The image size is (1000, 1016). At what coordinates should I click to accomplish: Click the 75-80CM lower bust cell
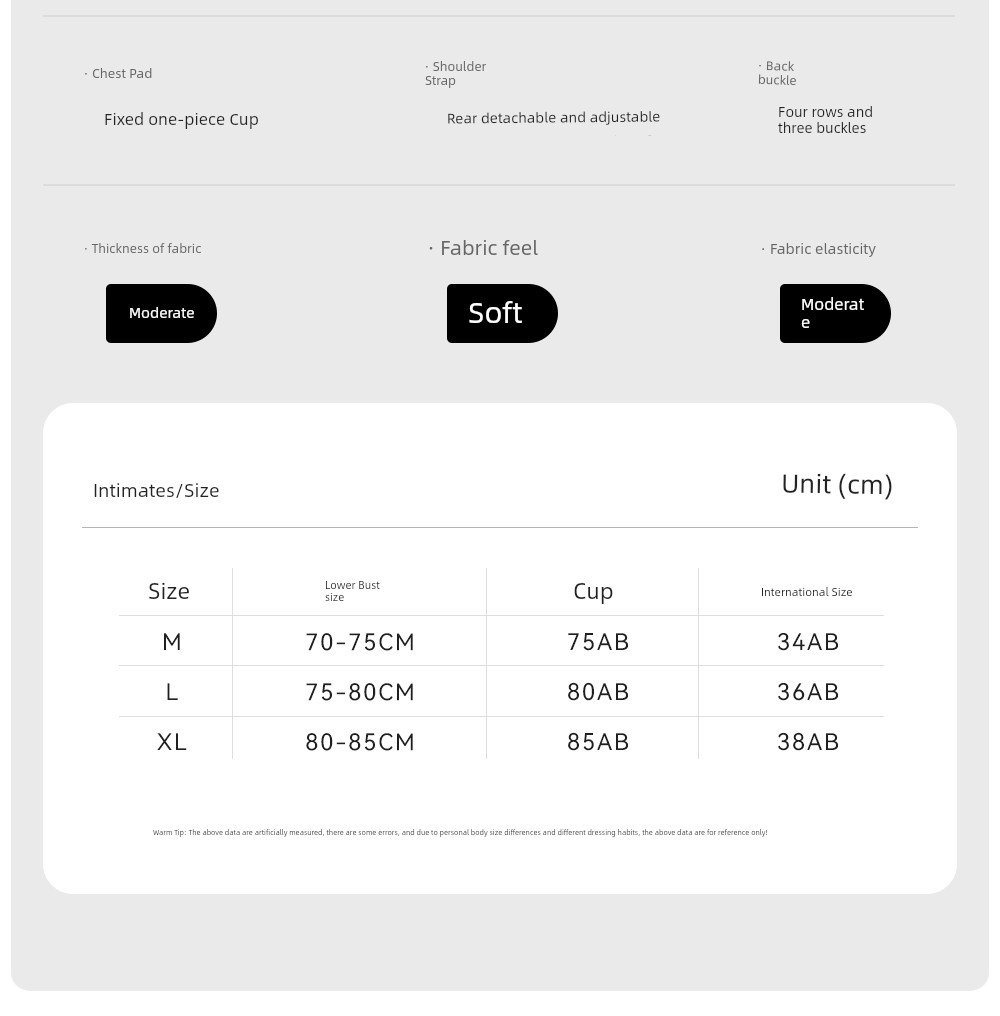[360, 691]
